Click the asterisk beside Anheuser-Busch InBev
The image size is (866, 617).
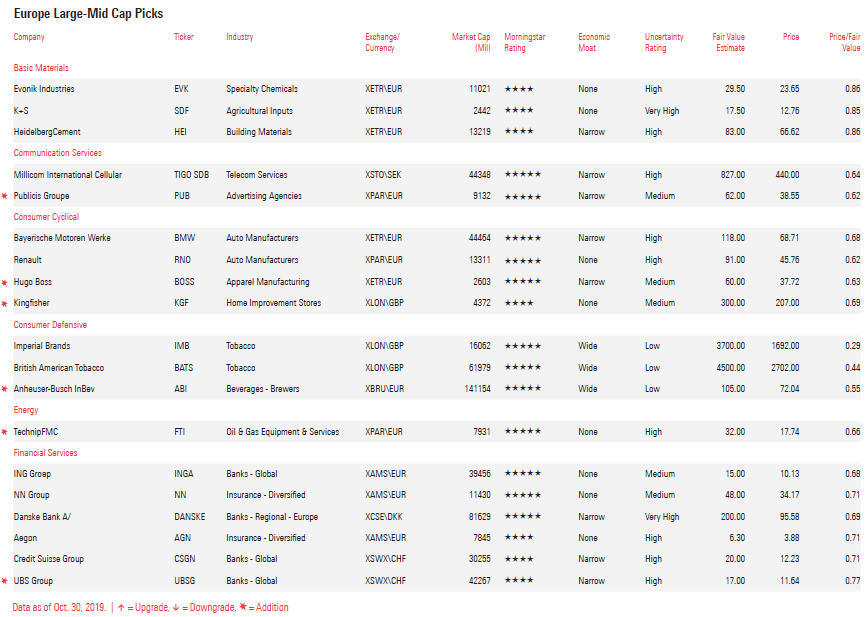pyautogui.click(x=5, y=390)
